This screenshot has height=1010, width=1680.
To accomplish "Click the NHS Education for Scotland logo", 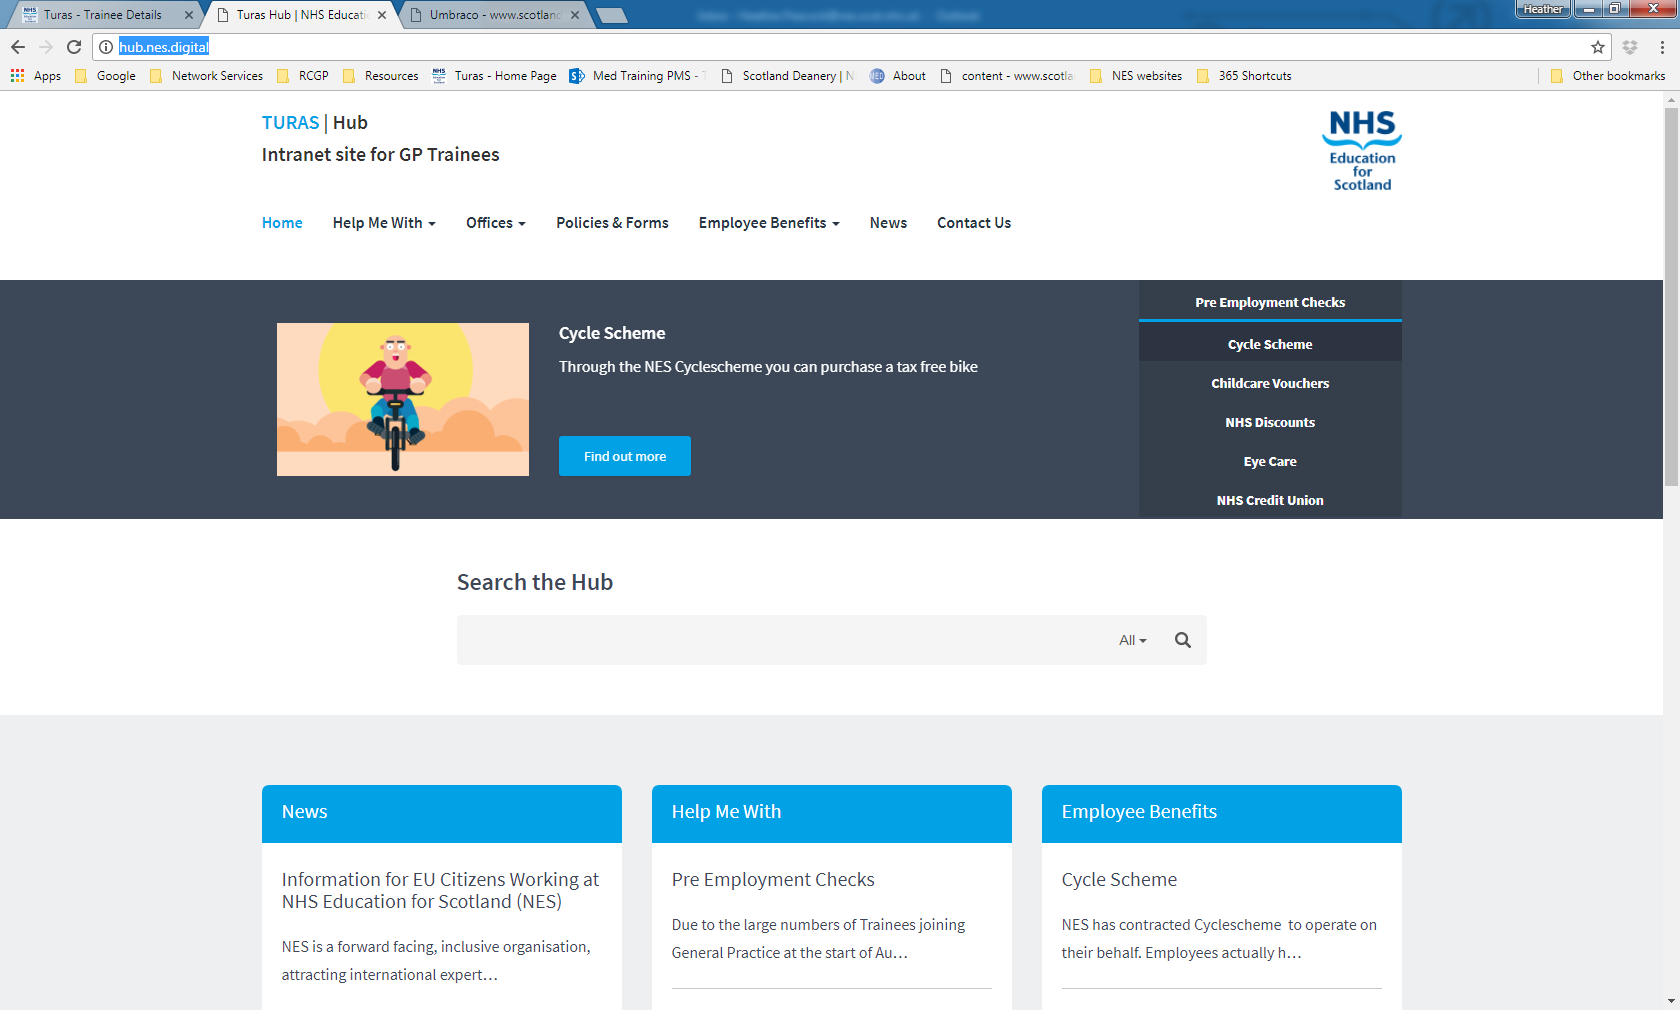I will pos(1362,151).
